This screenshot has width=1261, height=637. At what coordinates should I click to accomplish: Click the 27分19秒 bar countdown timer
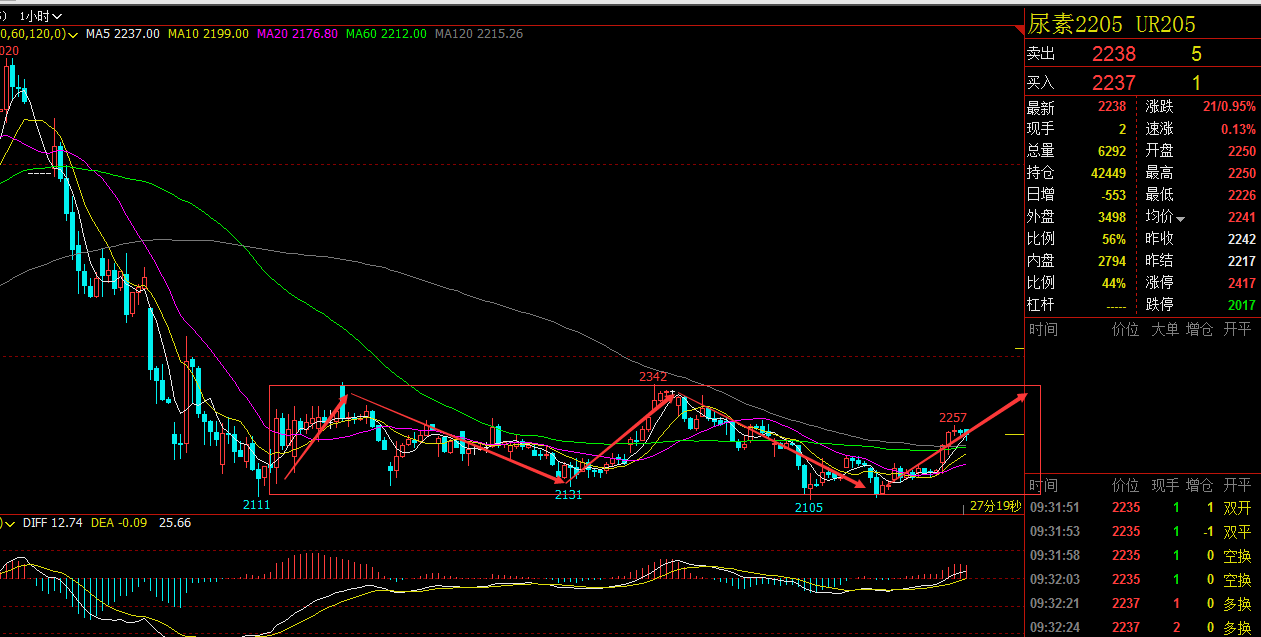click(x=995, y=506)
